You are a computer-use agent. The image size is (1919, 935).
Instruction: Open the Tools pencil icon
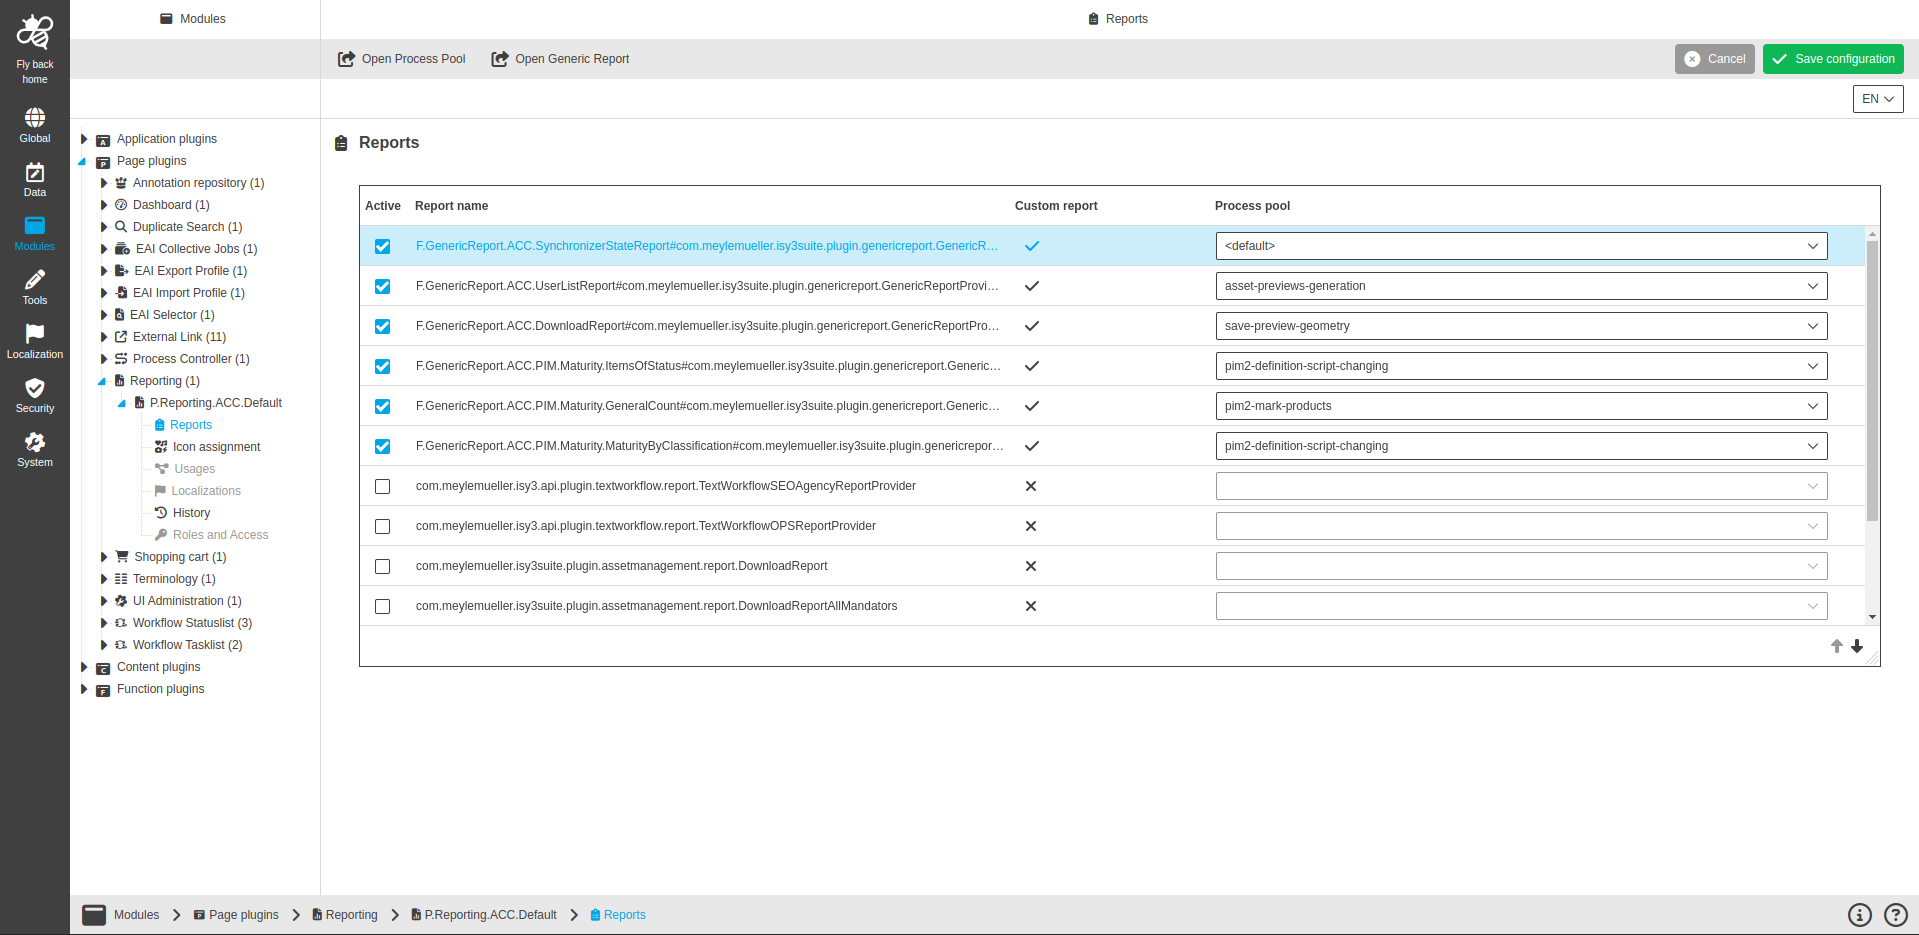34,280
